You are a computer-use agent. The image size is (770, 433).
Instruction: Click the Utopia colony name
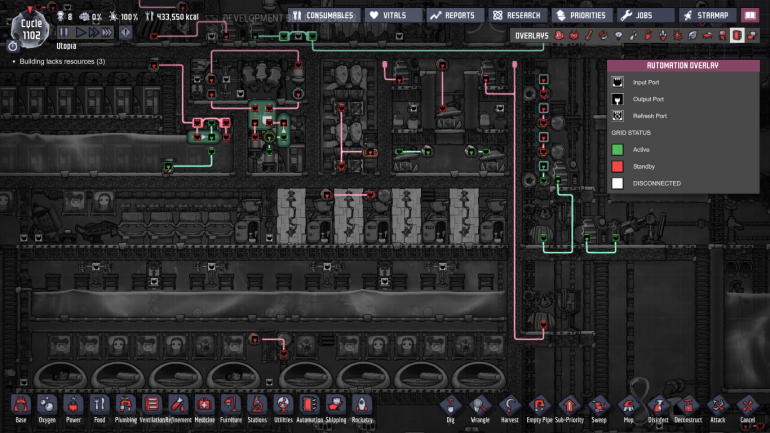66,46
